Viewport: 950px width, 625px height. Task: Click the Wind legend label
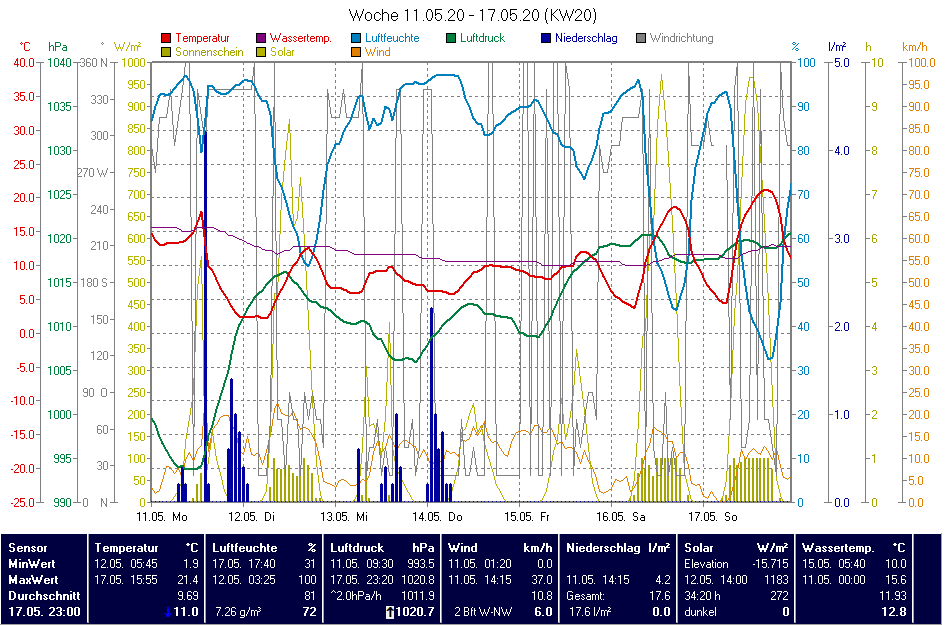coord(377,52)
